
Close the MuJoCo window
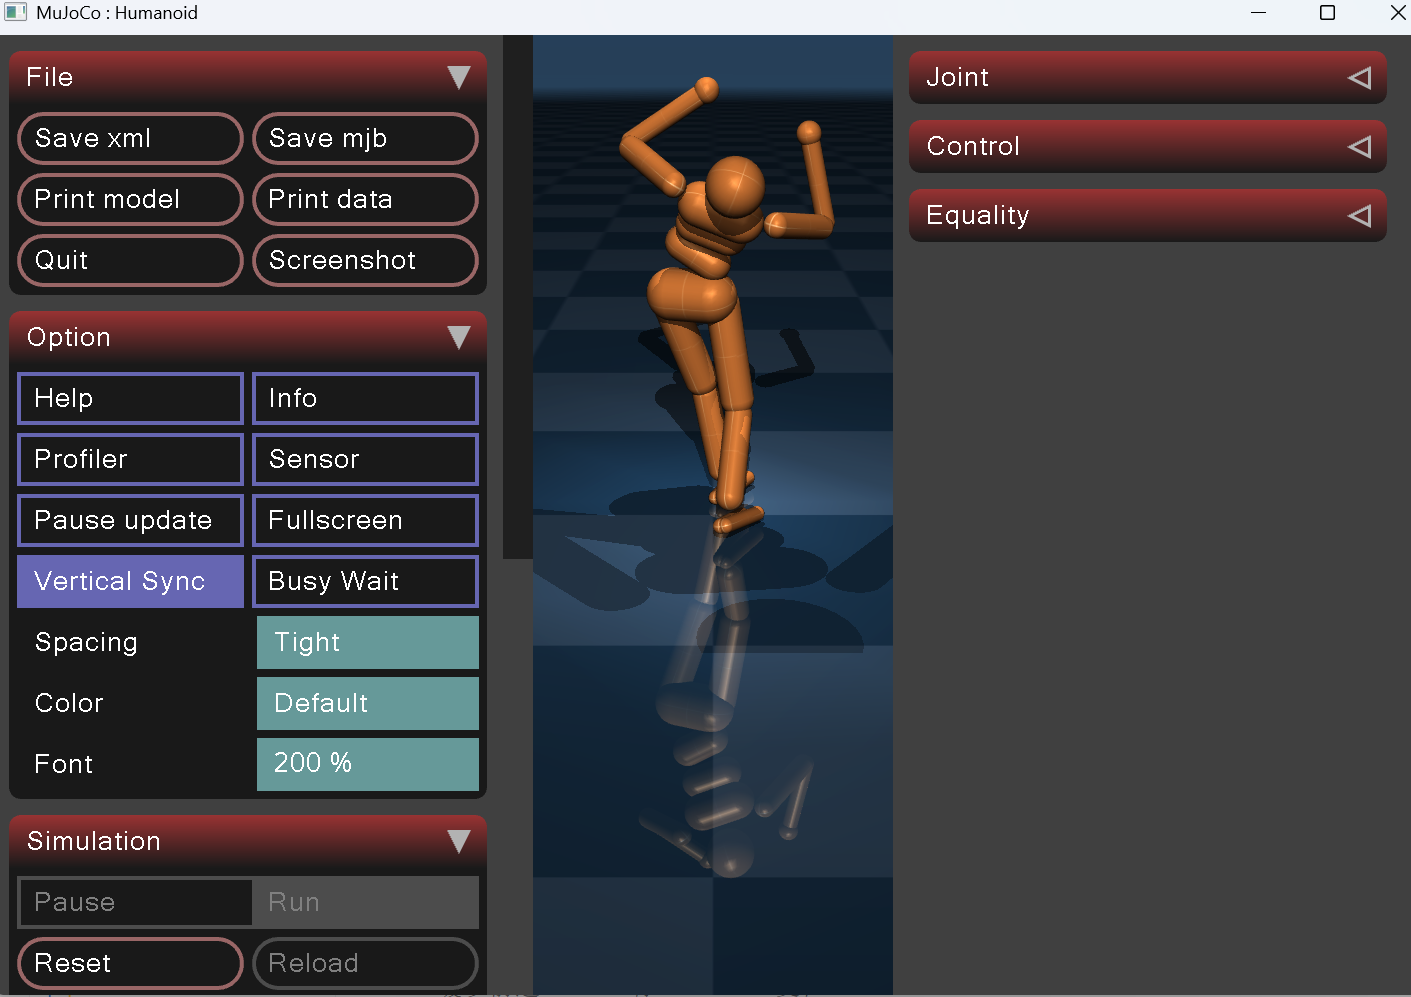(1397, 13)
